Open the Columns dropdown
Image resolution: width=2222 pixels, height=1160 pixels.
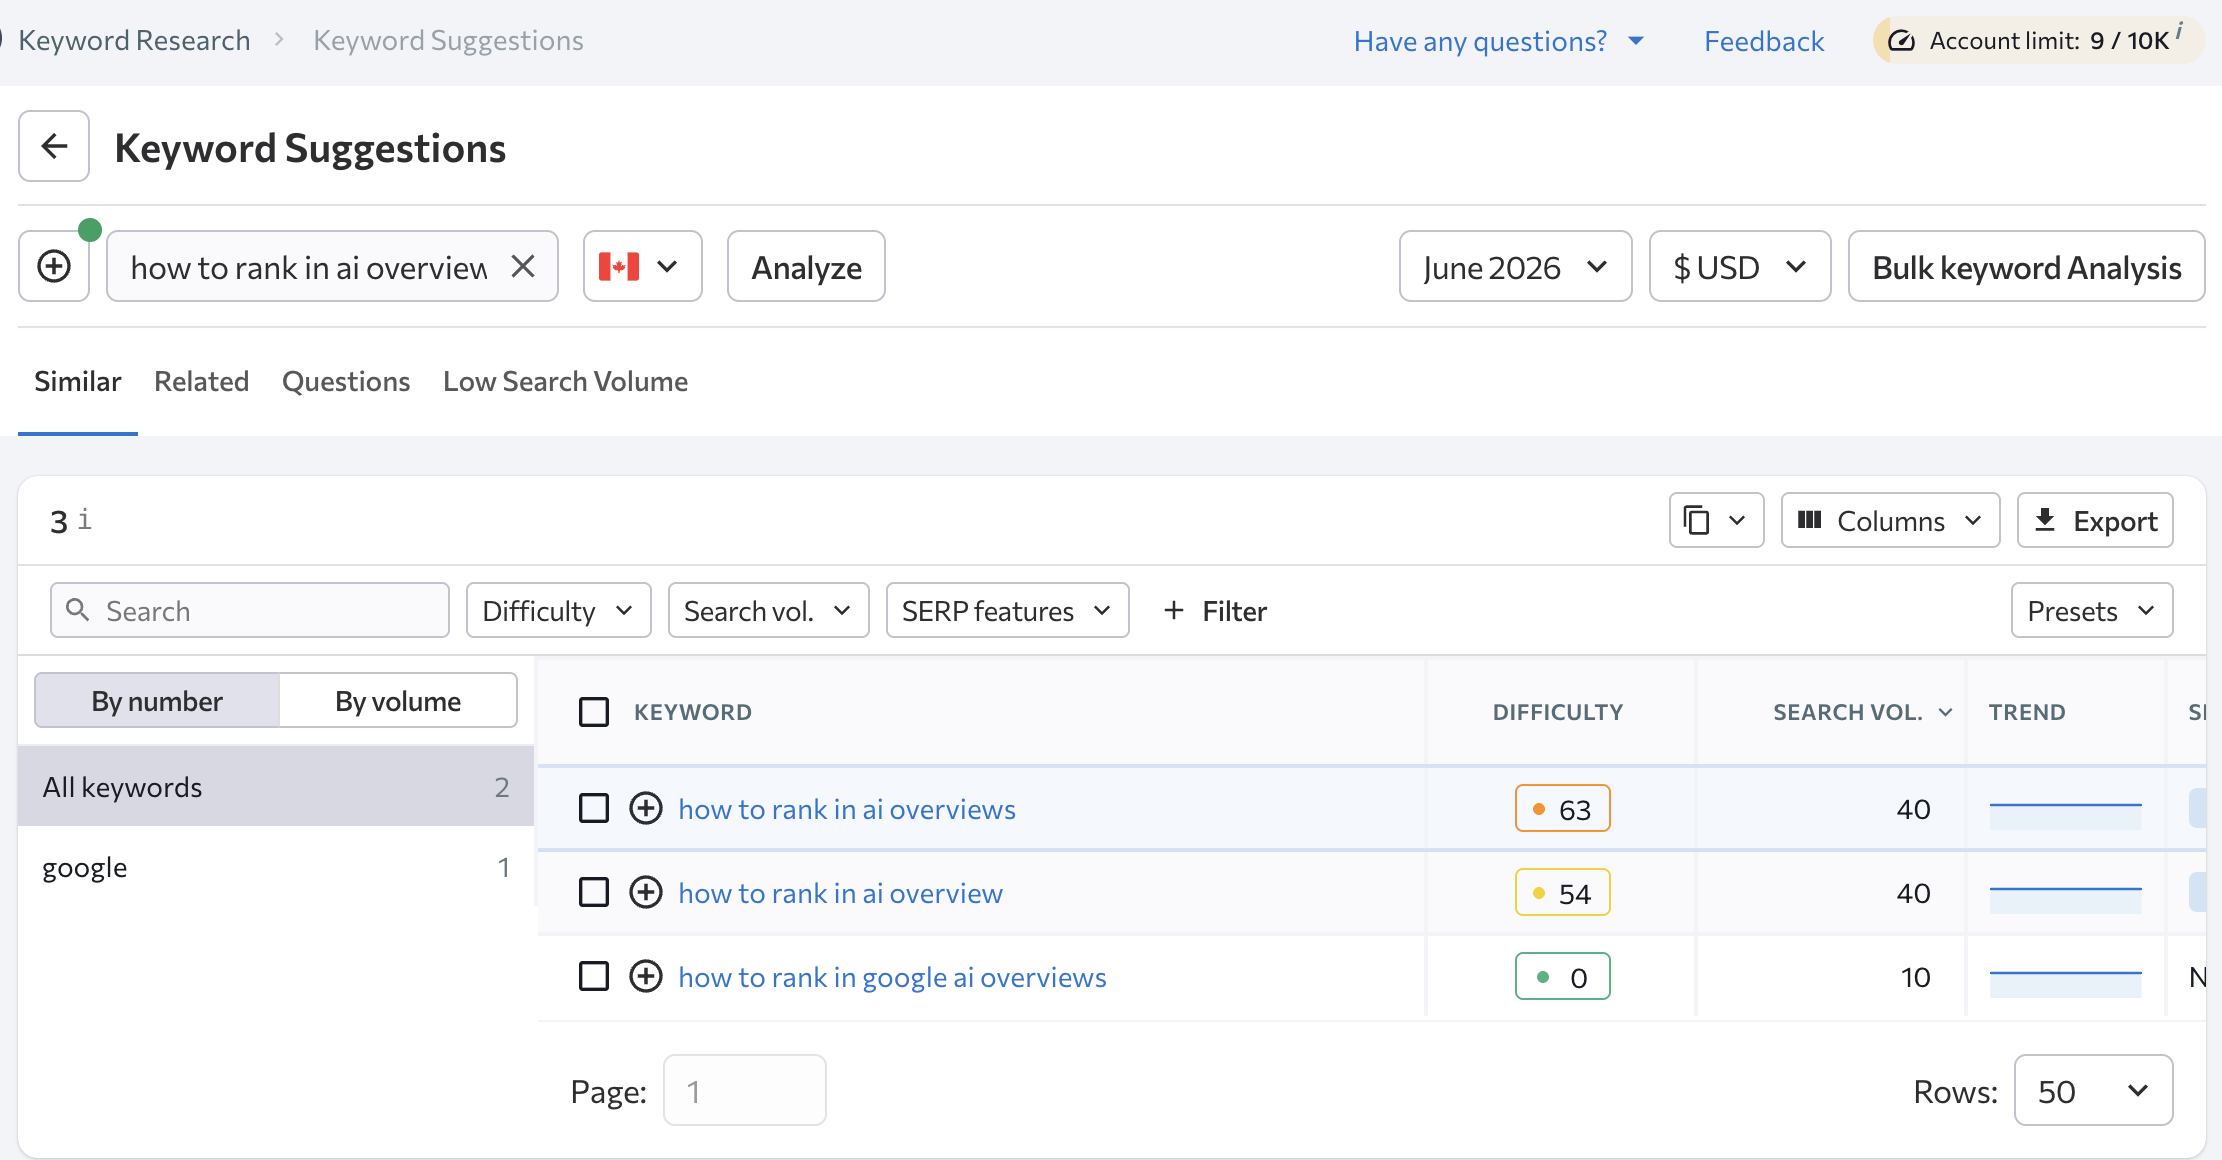click(1890, 520)
